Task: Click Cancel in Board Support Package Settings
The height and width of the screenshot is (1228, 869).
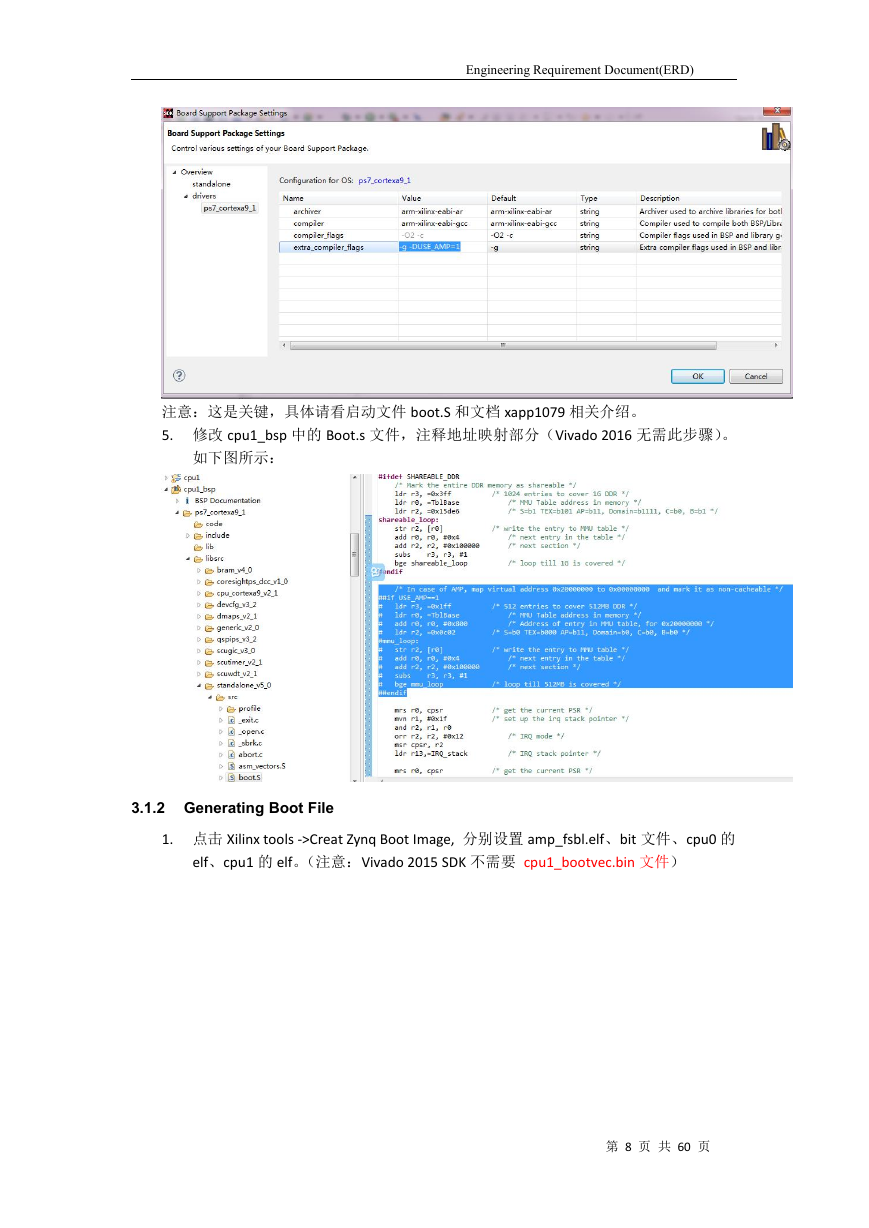Action: (x=756, y=376)
